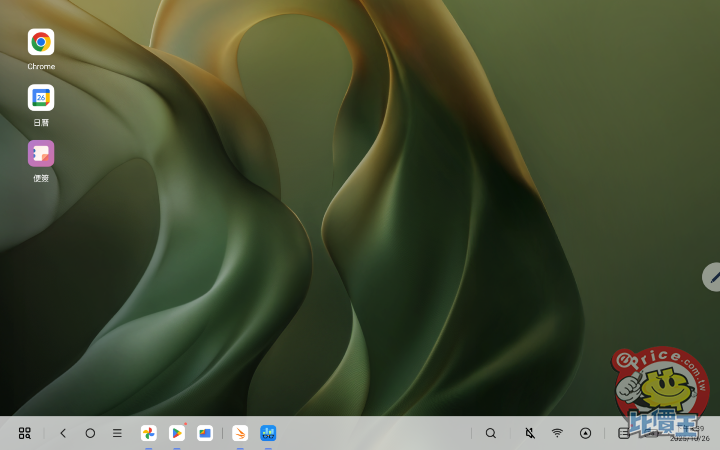Open the notification list panel icon

click(x=623, y=433)
